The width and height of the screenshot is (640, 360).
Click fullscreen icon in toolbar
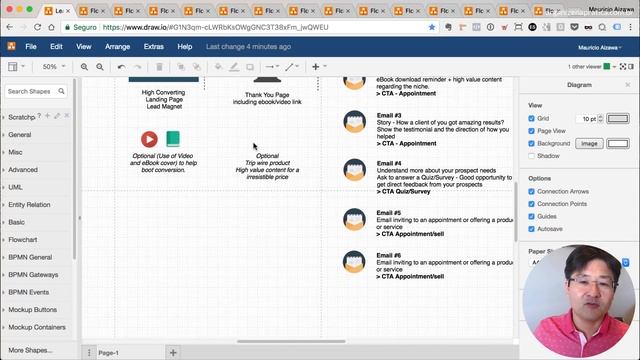(622, 67)
